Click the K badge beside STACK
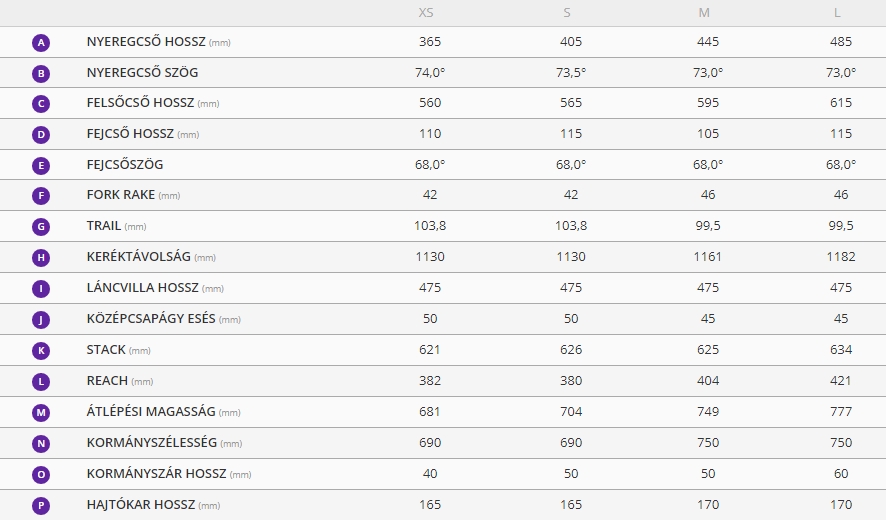 (41, 351)
